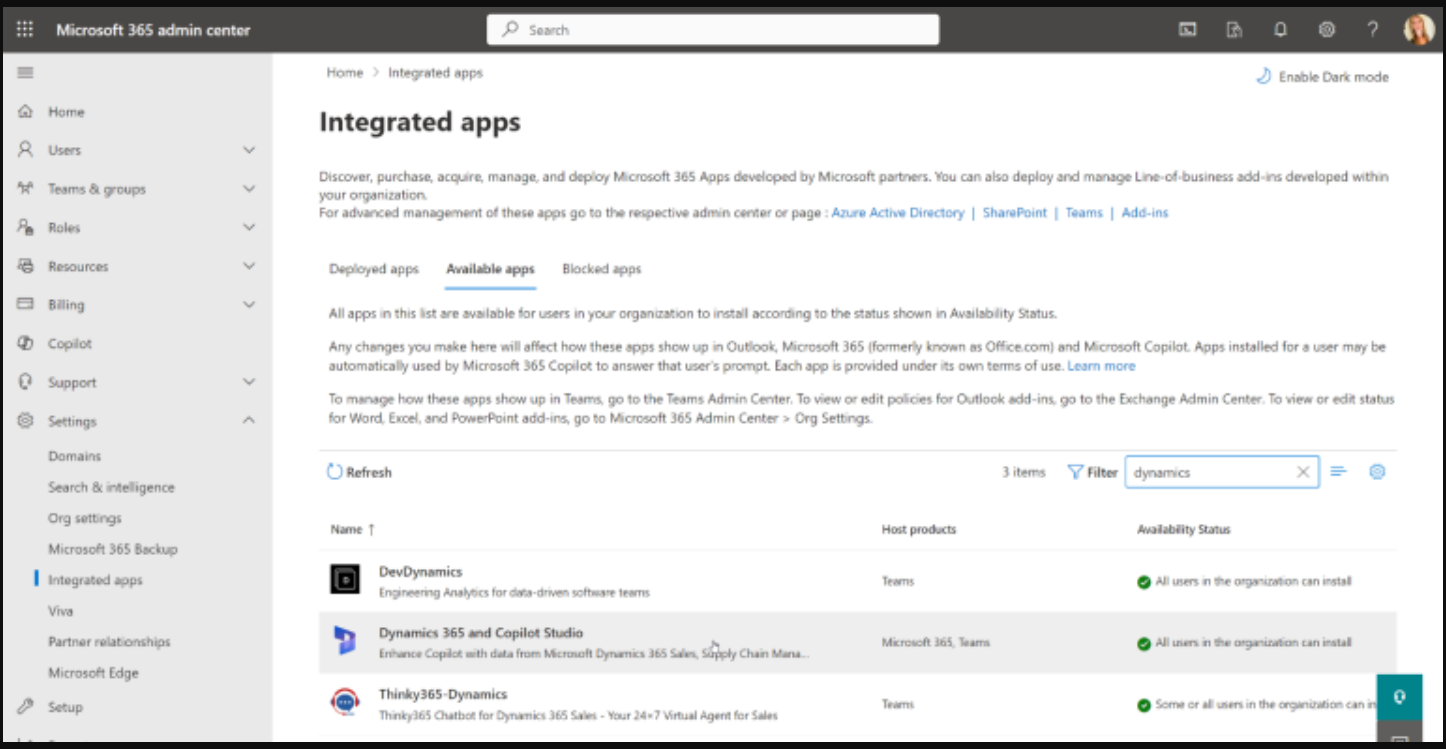Sort by the Name column header
The height and width of the screenshot is (749, 1446).
pos(353,529)
